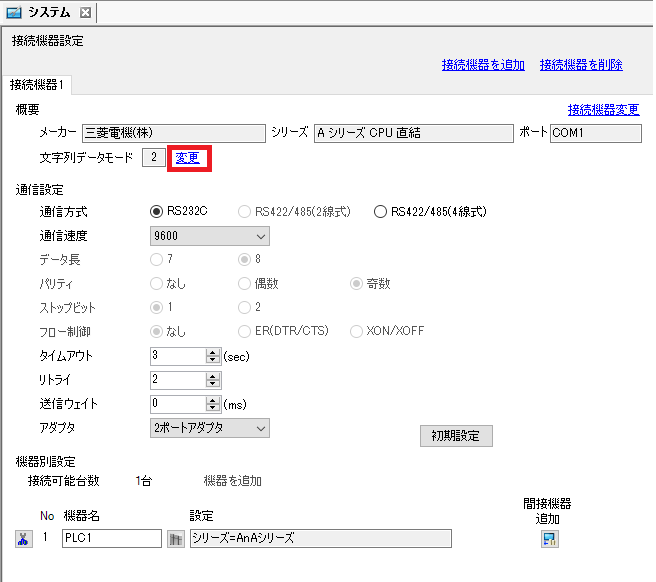The height and width of the screenshot is (582, 656).
Task: Click the リトライ input field
Action: click(x=178, y=380)
